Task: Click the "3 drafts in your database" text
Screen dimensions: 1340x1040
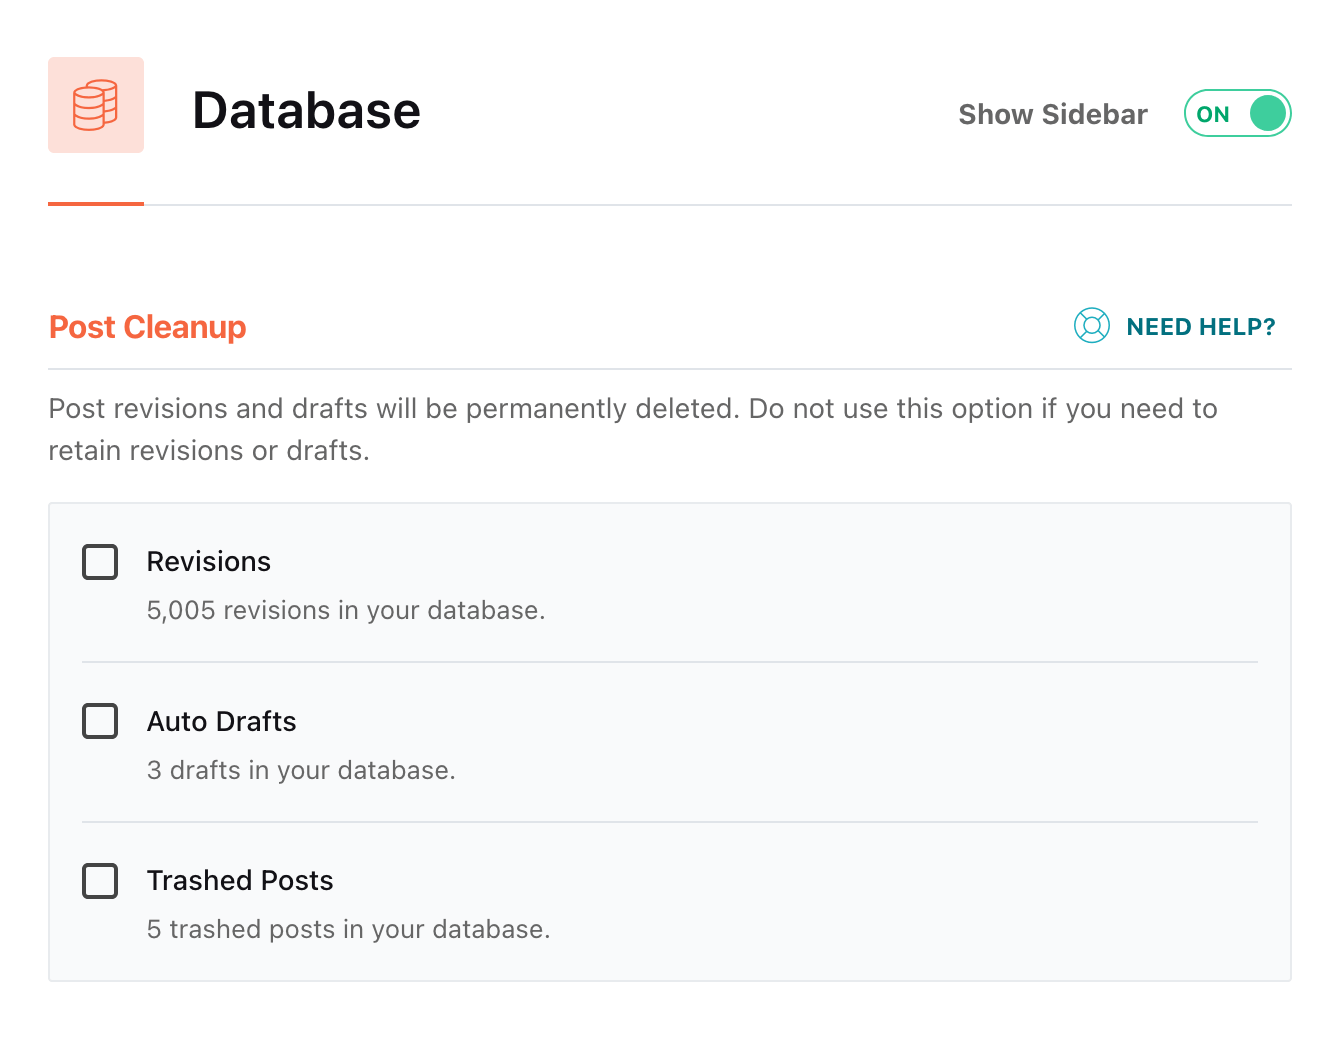Action: 301,770
